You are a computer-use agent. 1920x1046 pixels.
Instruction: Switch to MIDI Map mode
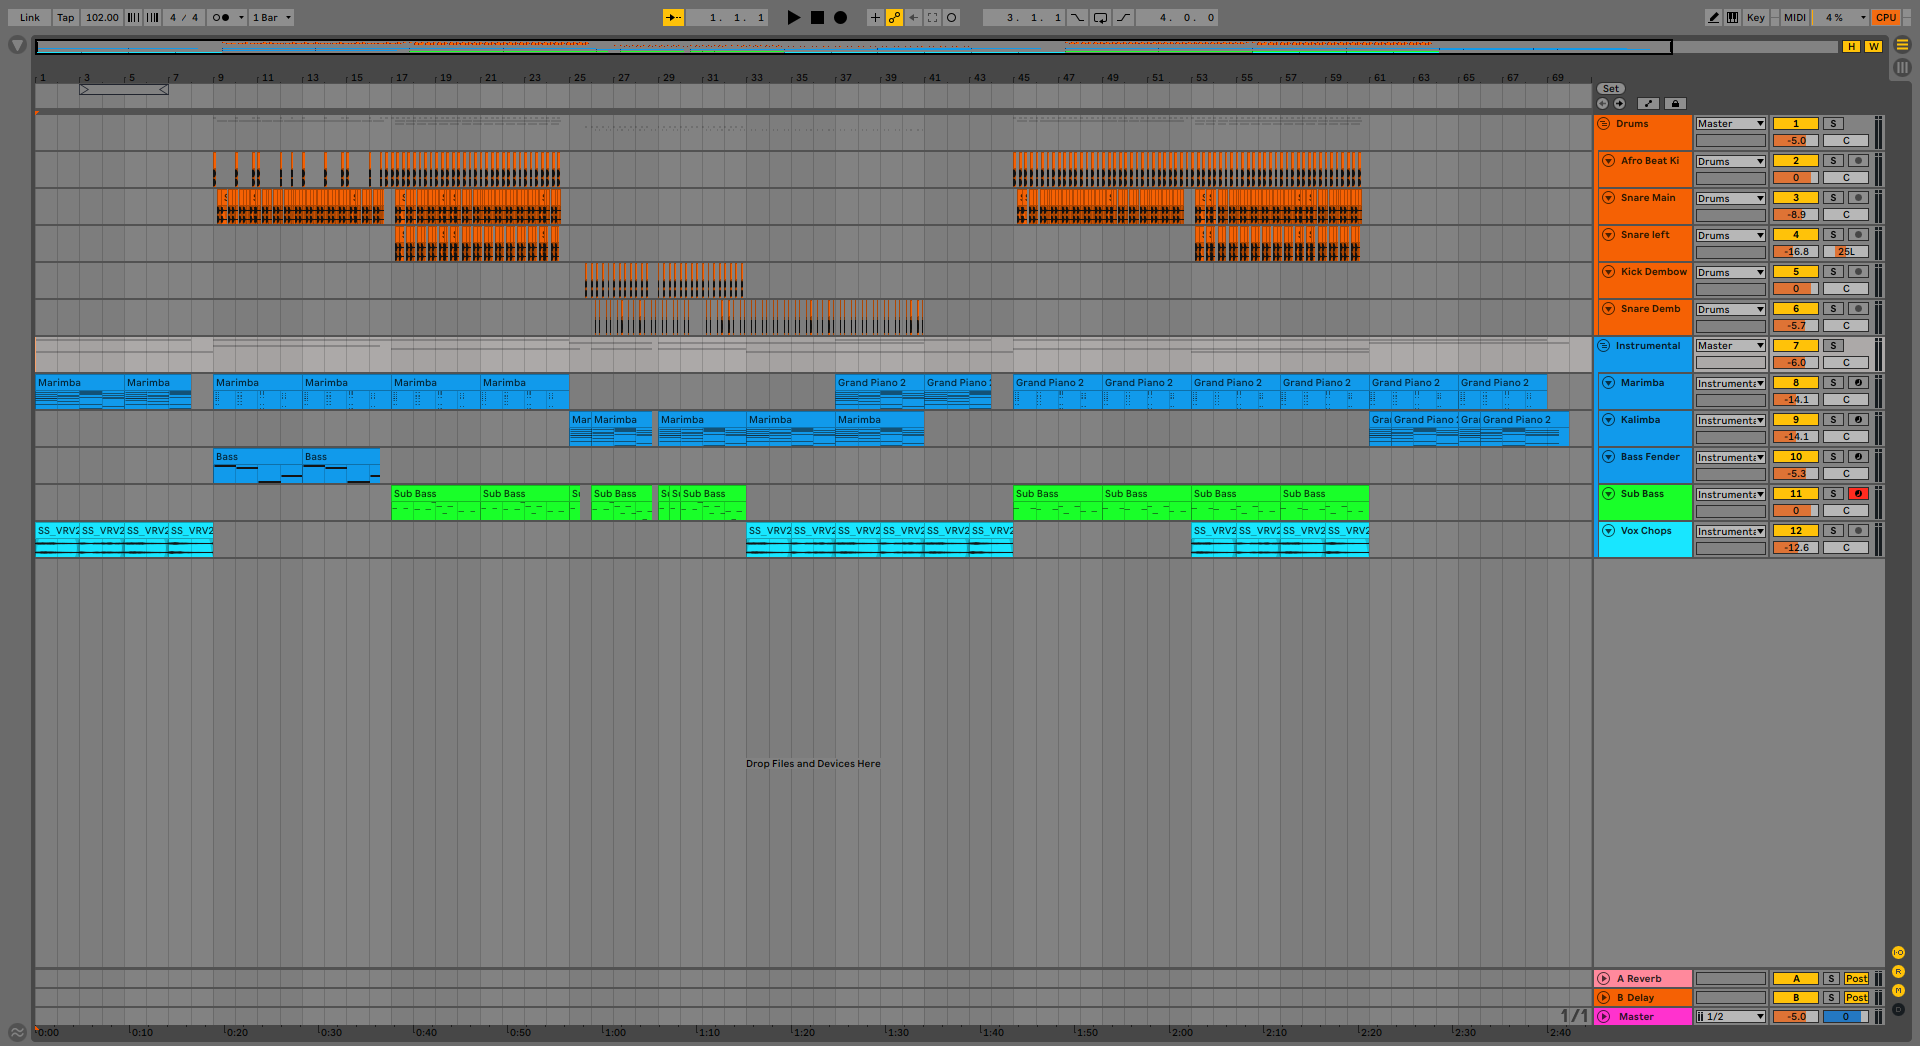[x=1795, y=17]
